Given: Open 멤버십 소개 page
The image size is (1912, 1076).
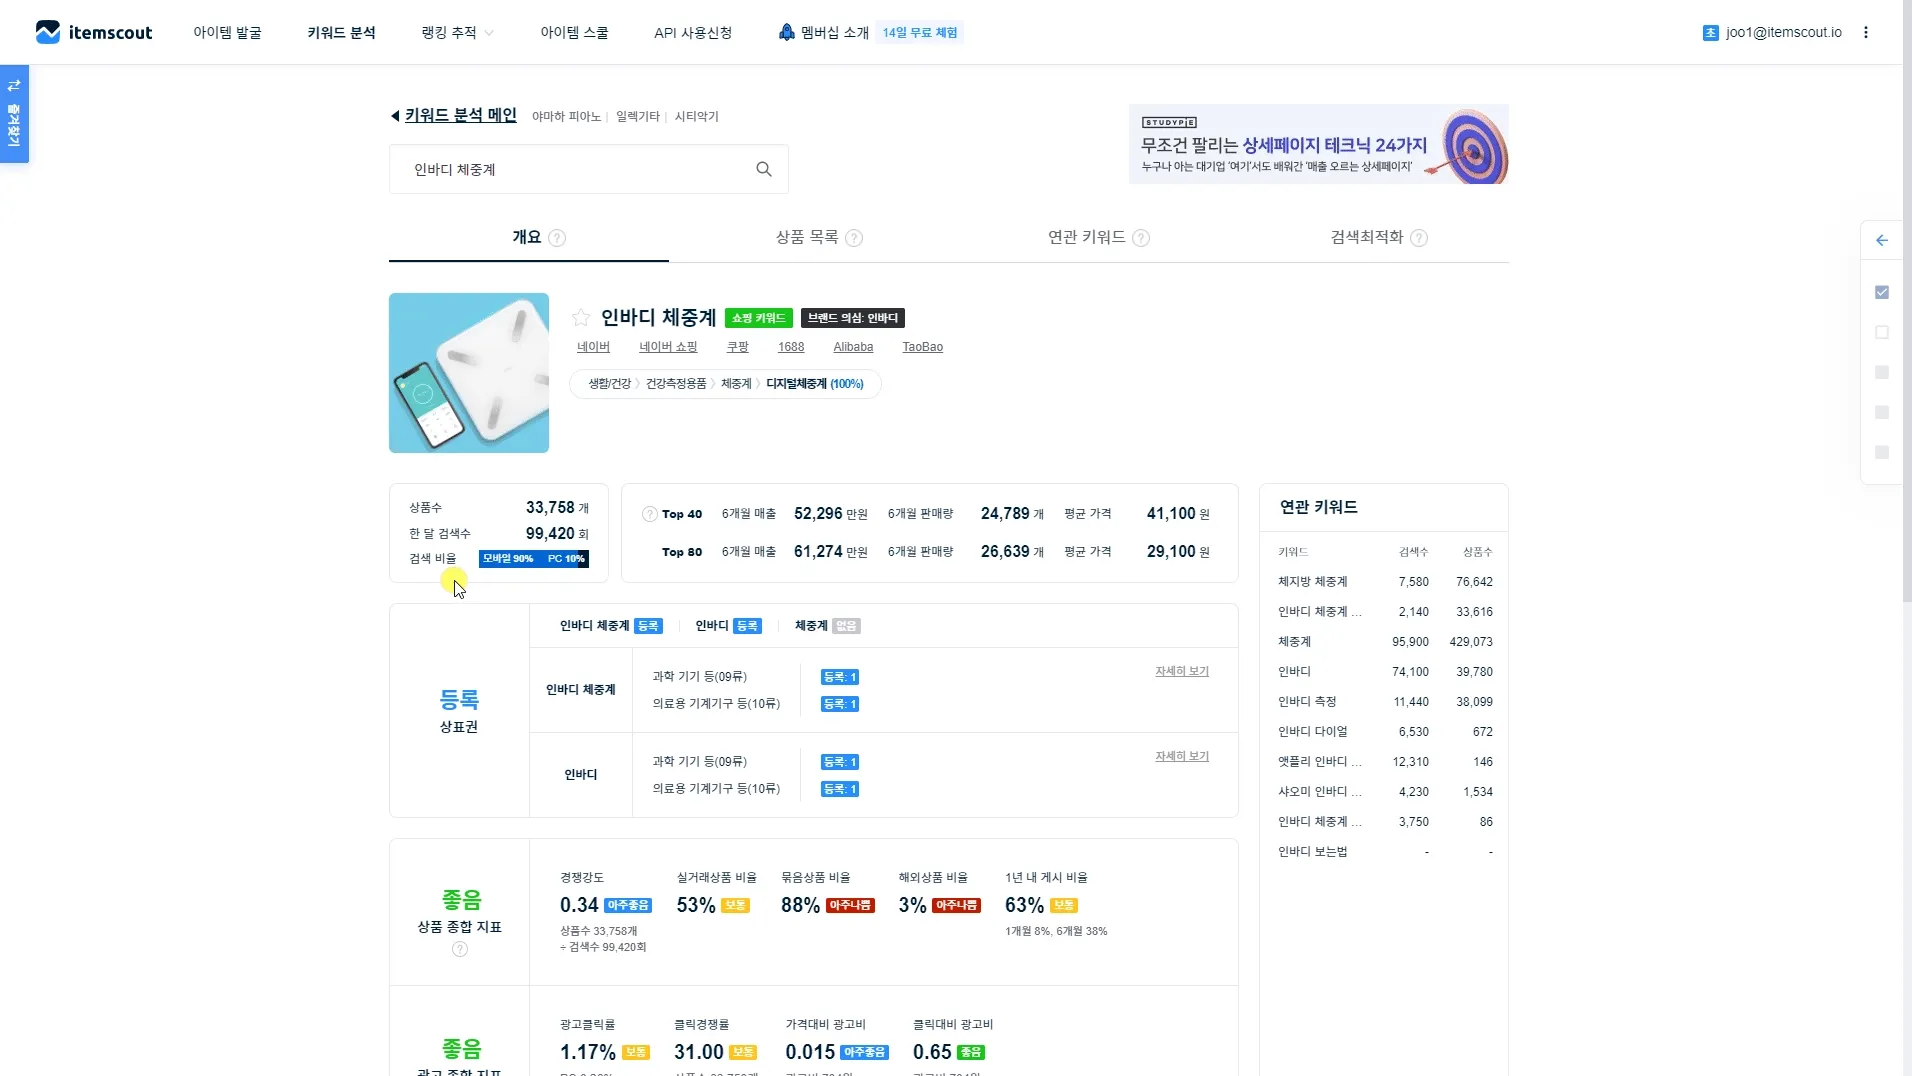Looking at the screenshot, I should tap(835, 32).
